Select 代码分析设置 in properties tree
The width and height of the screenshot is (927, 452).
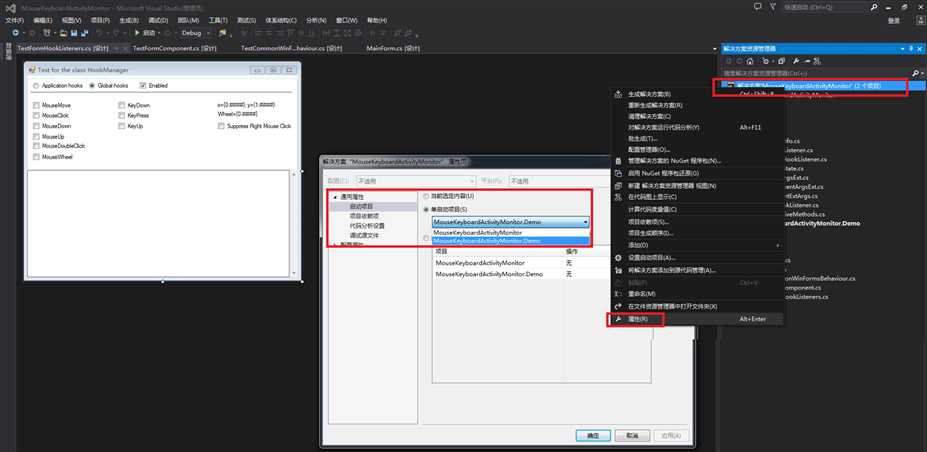click(367, 226)
